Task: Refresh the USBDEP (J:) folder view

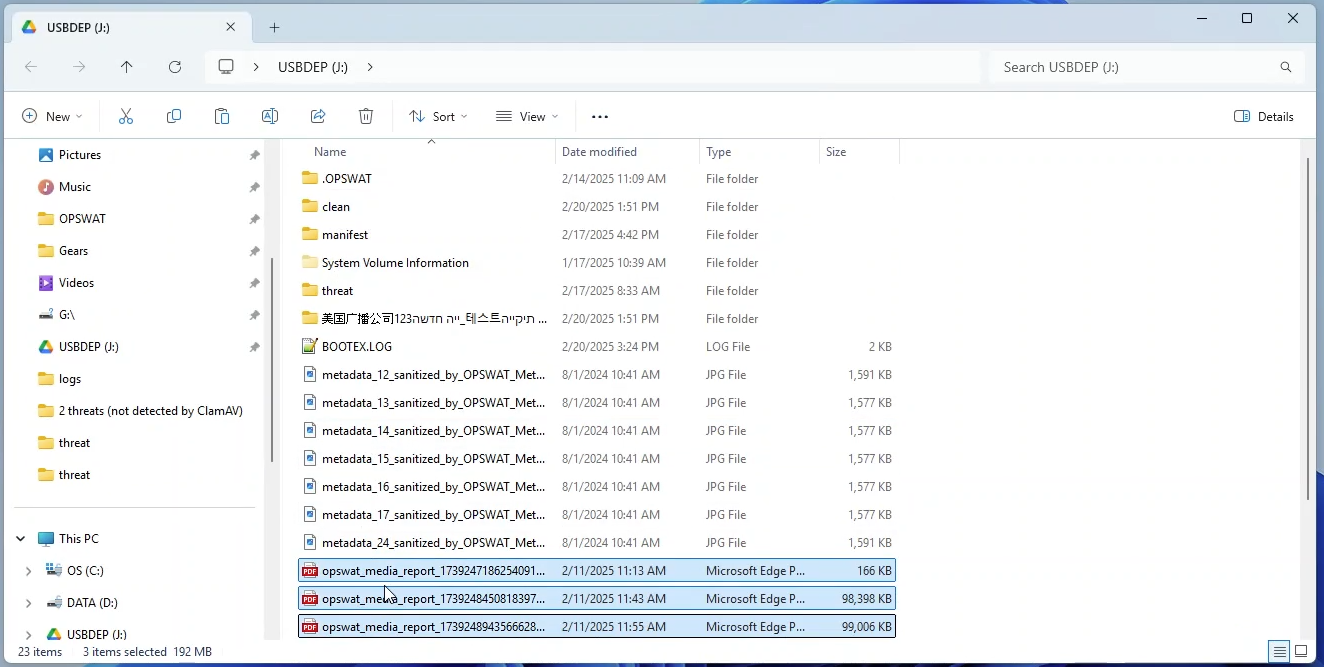Action: click(175, 67)
